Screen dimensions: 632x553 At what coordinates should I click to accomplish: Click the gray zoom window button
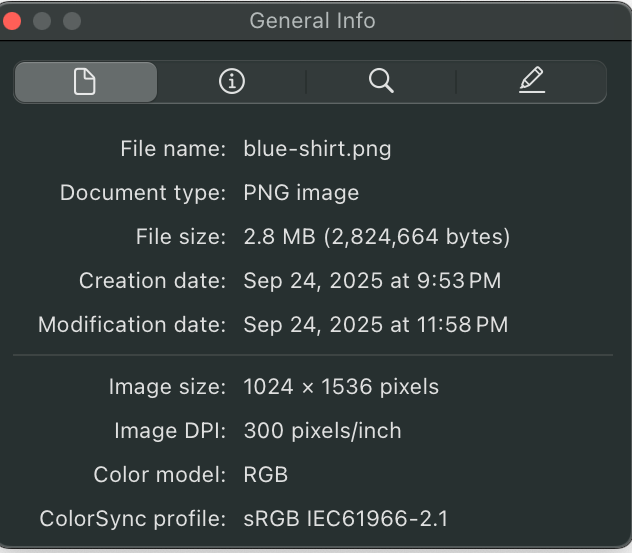[x=72, y=20]
